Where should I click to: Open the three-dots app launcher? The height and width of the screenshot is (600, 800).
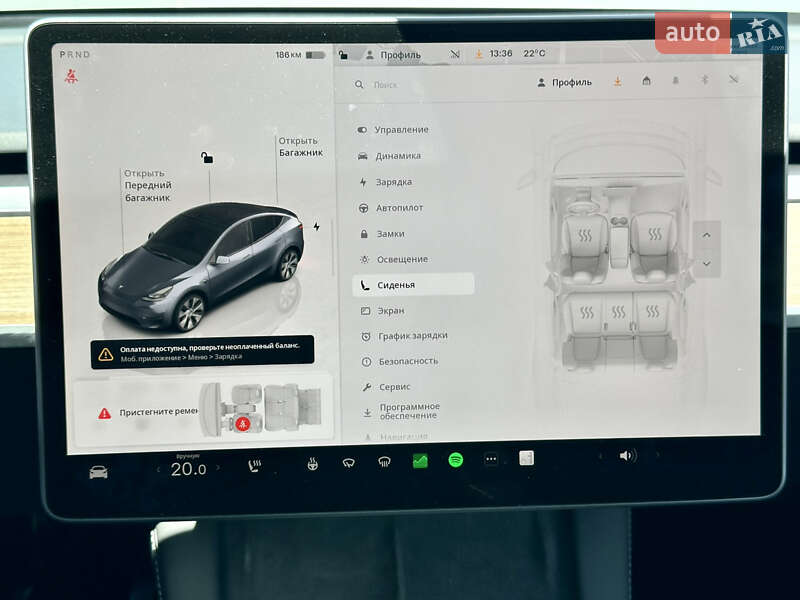pyautogui.click(x=491, y=459)
